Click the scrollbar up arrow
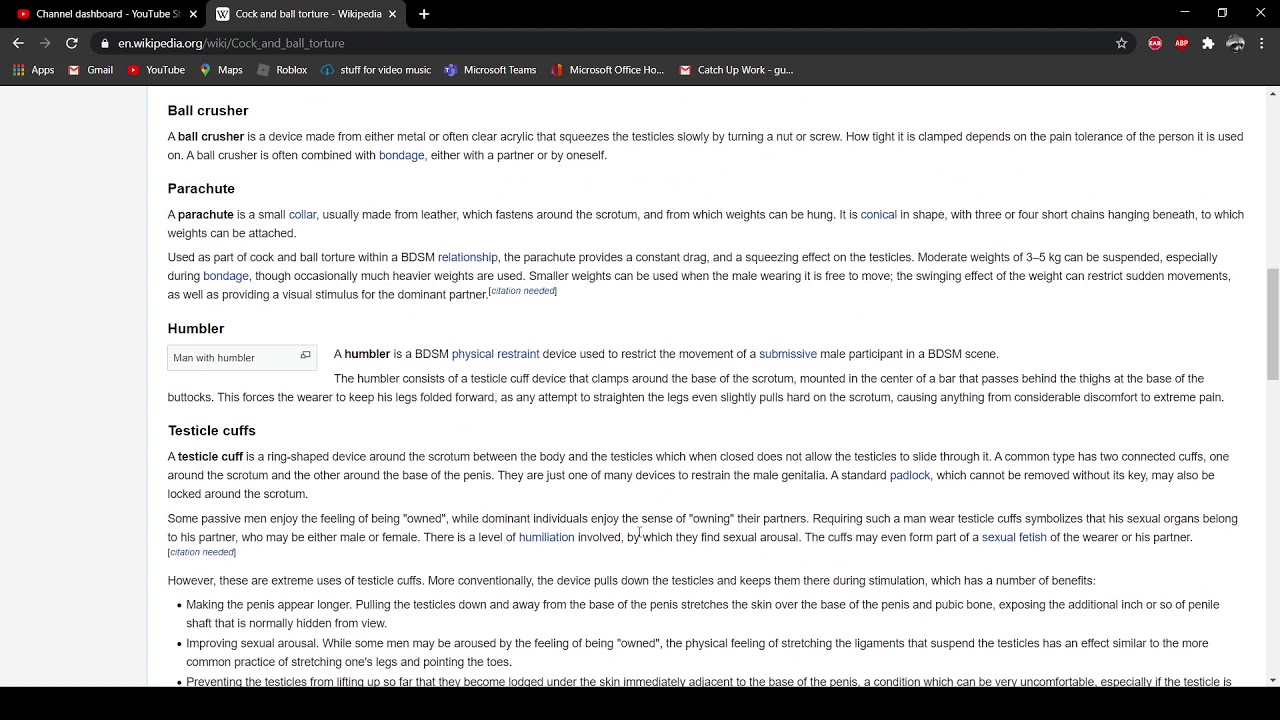This screenshot has height=720, width=1280. [1272, 93]
